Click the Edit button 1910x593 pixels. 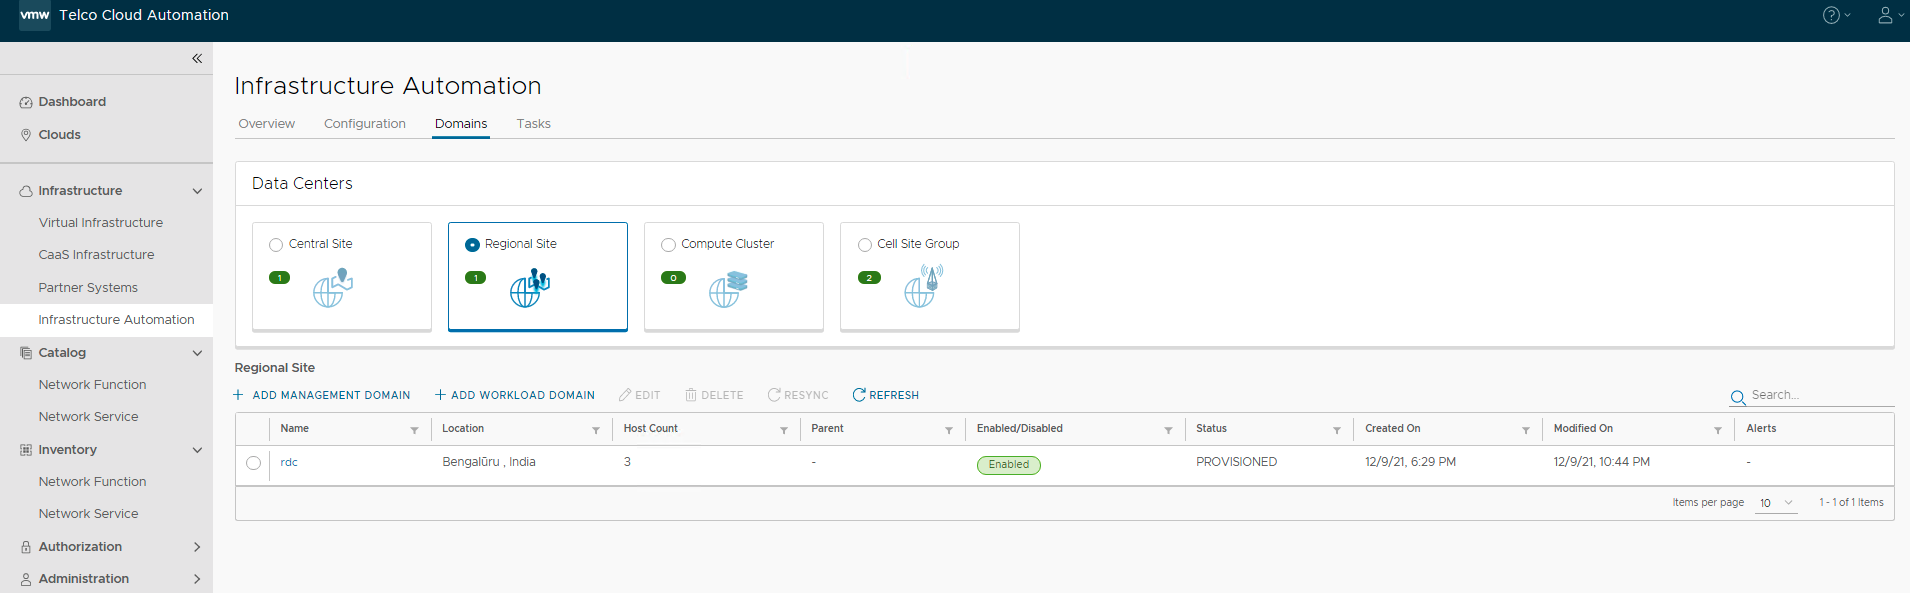640,395
